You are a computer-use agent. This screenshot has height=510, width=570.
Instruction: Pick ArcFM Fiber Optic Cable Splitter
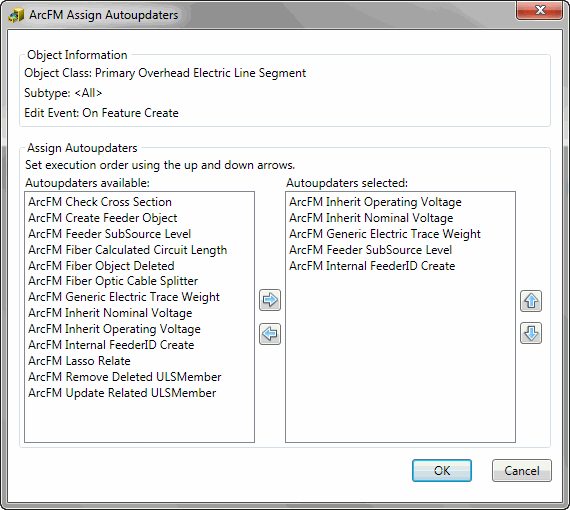click(113, 281)
